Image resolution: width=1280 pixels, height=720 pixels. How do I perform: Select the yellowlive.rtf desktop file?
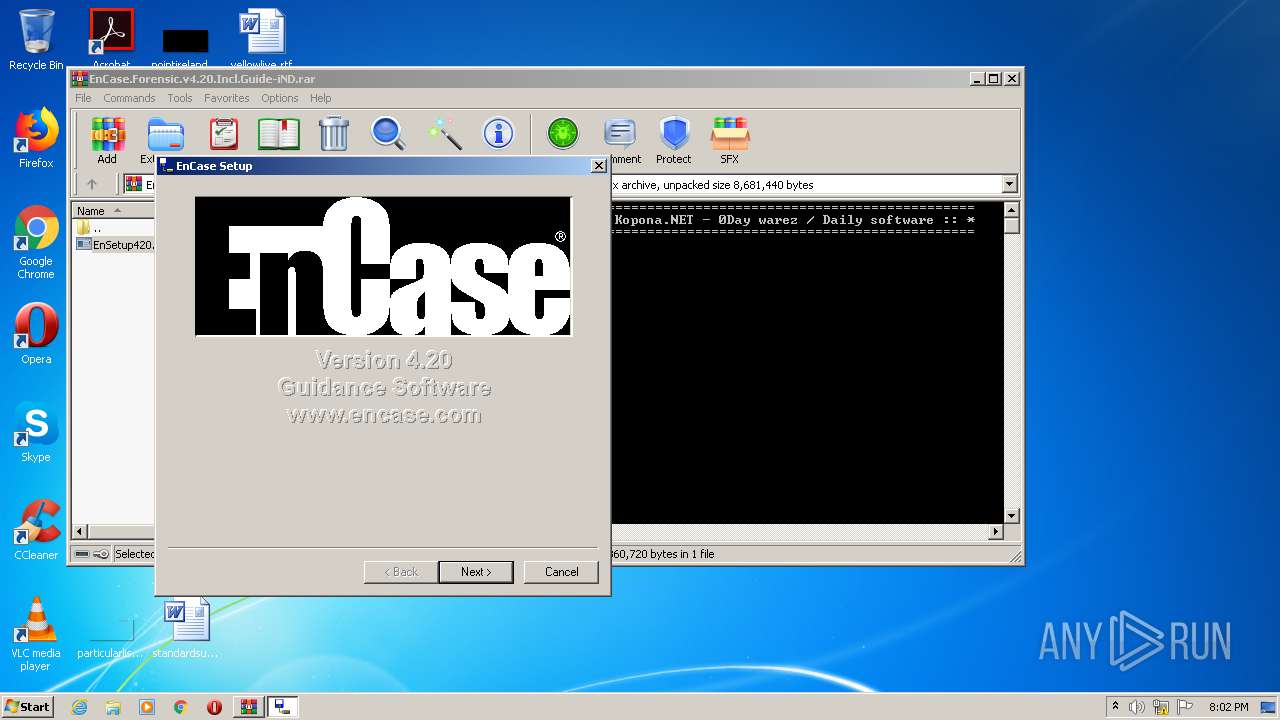[x=261, y=38]
